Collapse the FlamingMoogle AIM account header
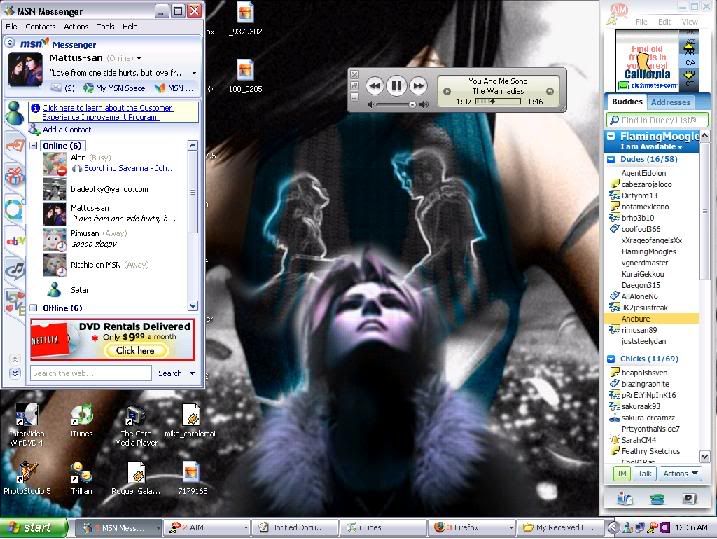This screenshot has width=717, height=539. (x=610, y=136)
